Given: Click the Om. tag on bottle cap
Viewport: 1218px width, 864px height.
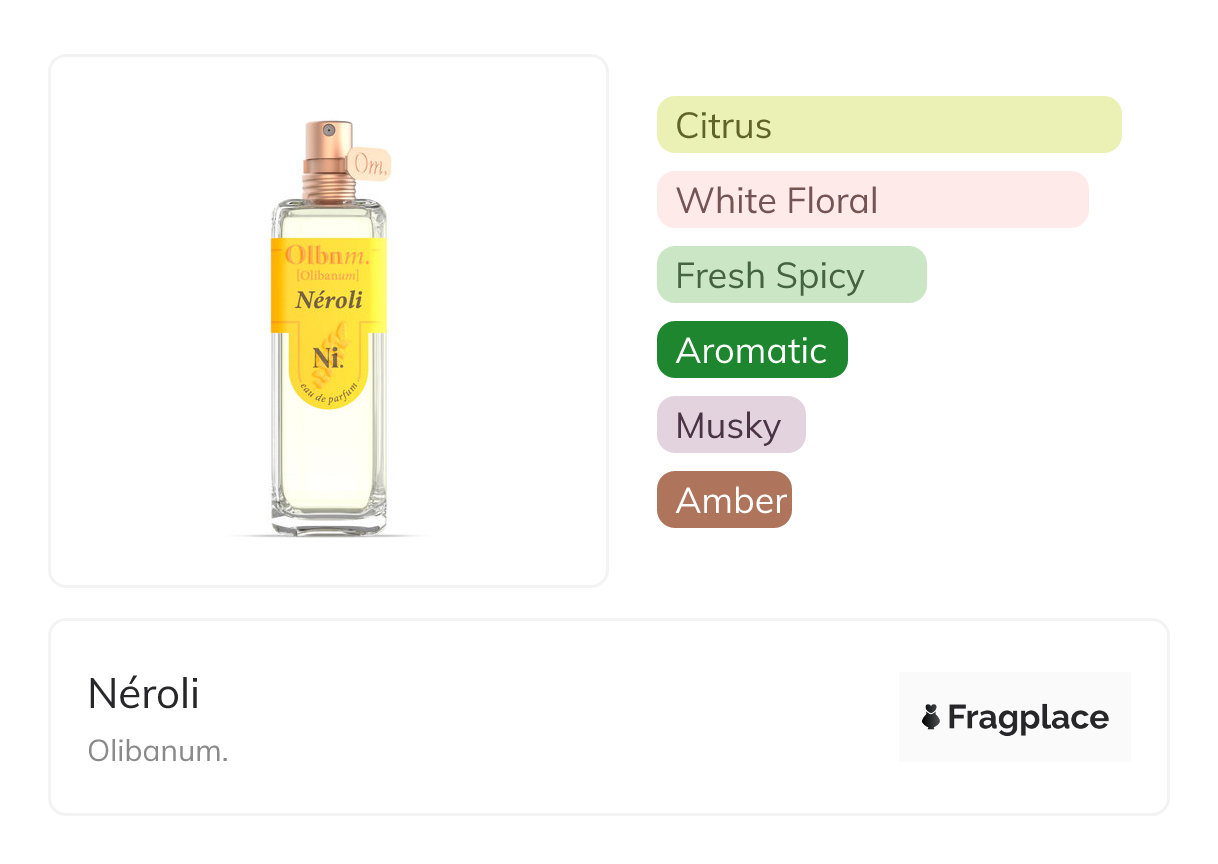Looking at the screenshot, I should tap(370, 165).
